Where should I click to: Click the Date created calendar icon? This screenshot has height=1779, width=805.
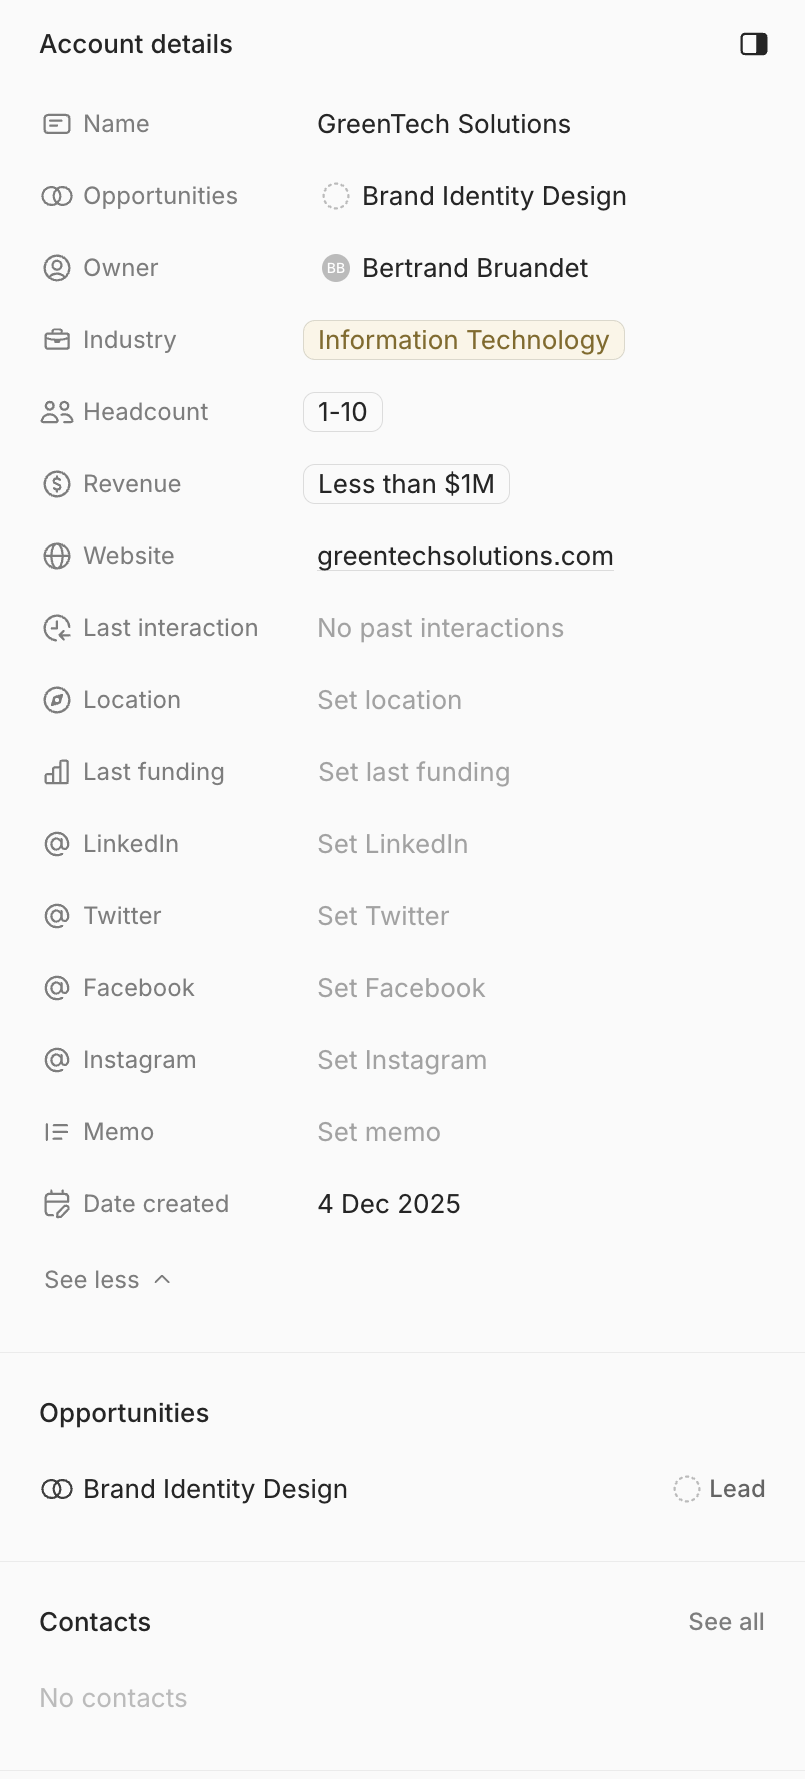[57, 1204]
